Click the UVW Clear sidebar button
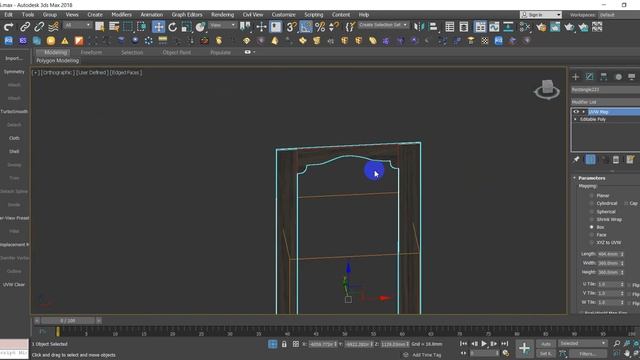 (x=14, y=284)
